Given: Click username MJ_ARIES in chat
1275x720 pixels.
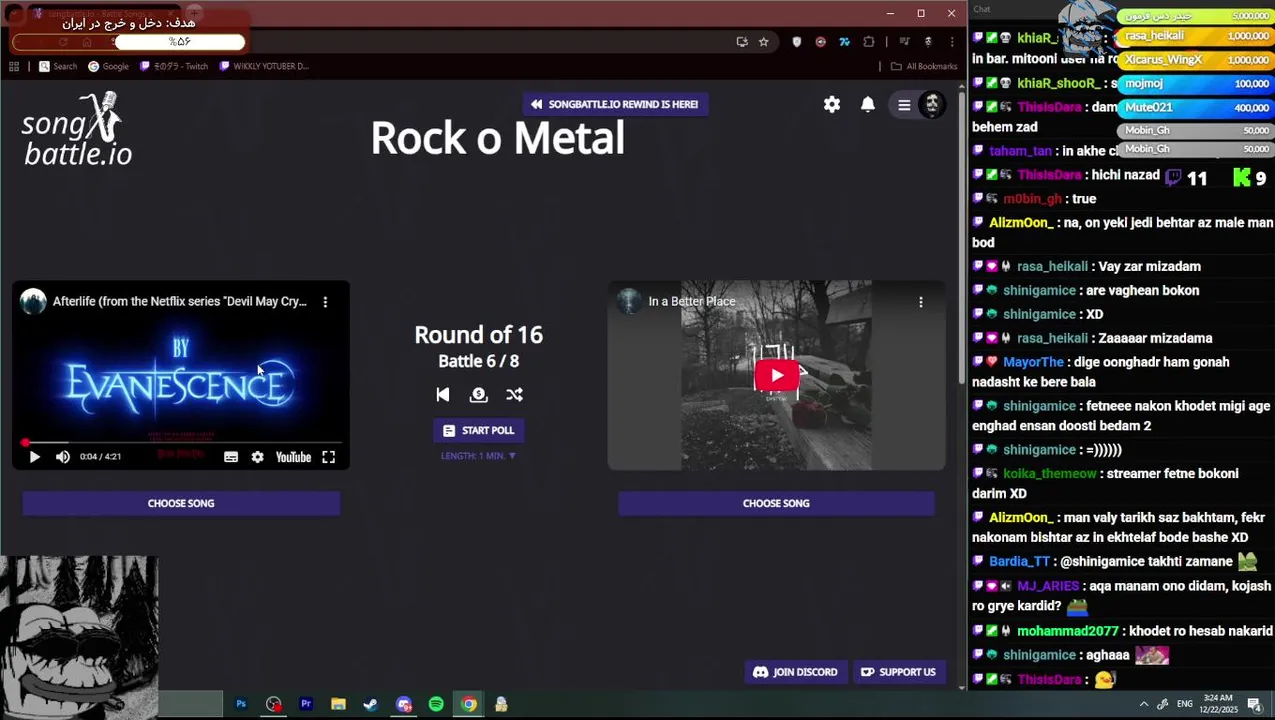Looking at the screenshot, I should [1047, 586].
